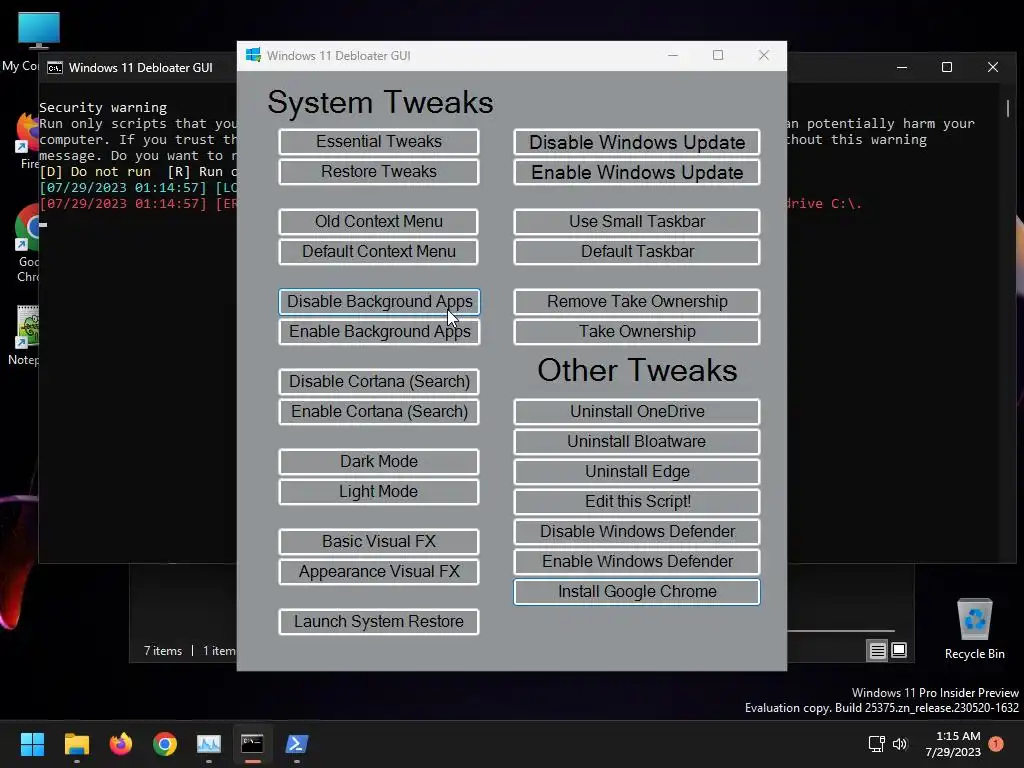Viewport: 1024px width, 768px height.
Task: Open Edit this Script!
Action: click(x=637, y=502)
